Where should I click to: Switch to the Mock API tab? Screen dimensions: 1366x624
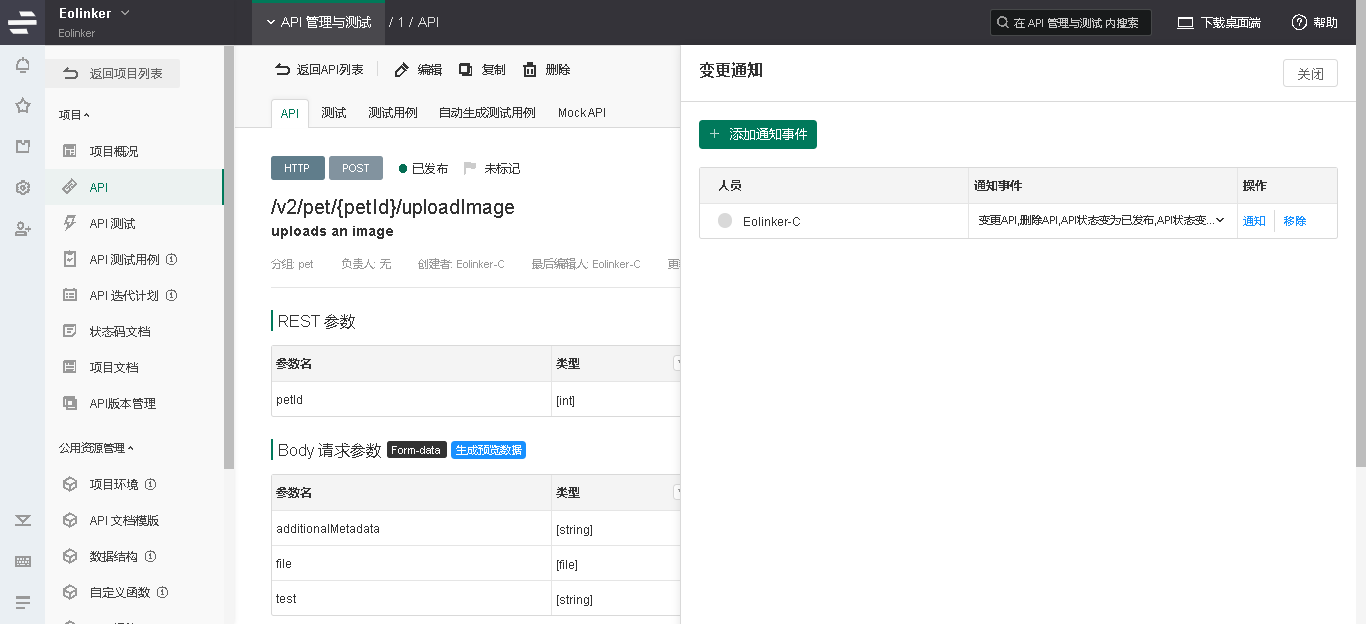tap(581, 113)
